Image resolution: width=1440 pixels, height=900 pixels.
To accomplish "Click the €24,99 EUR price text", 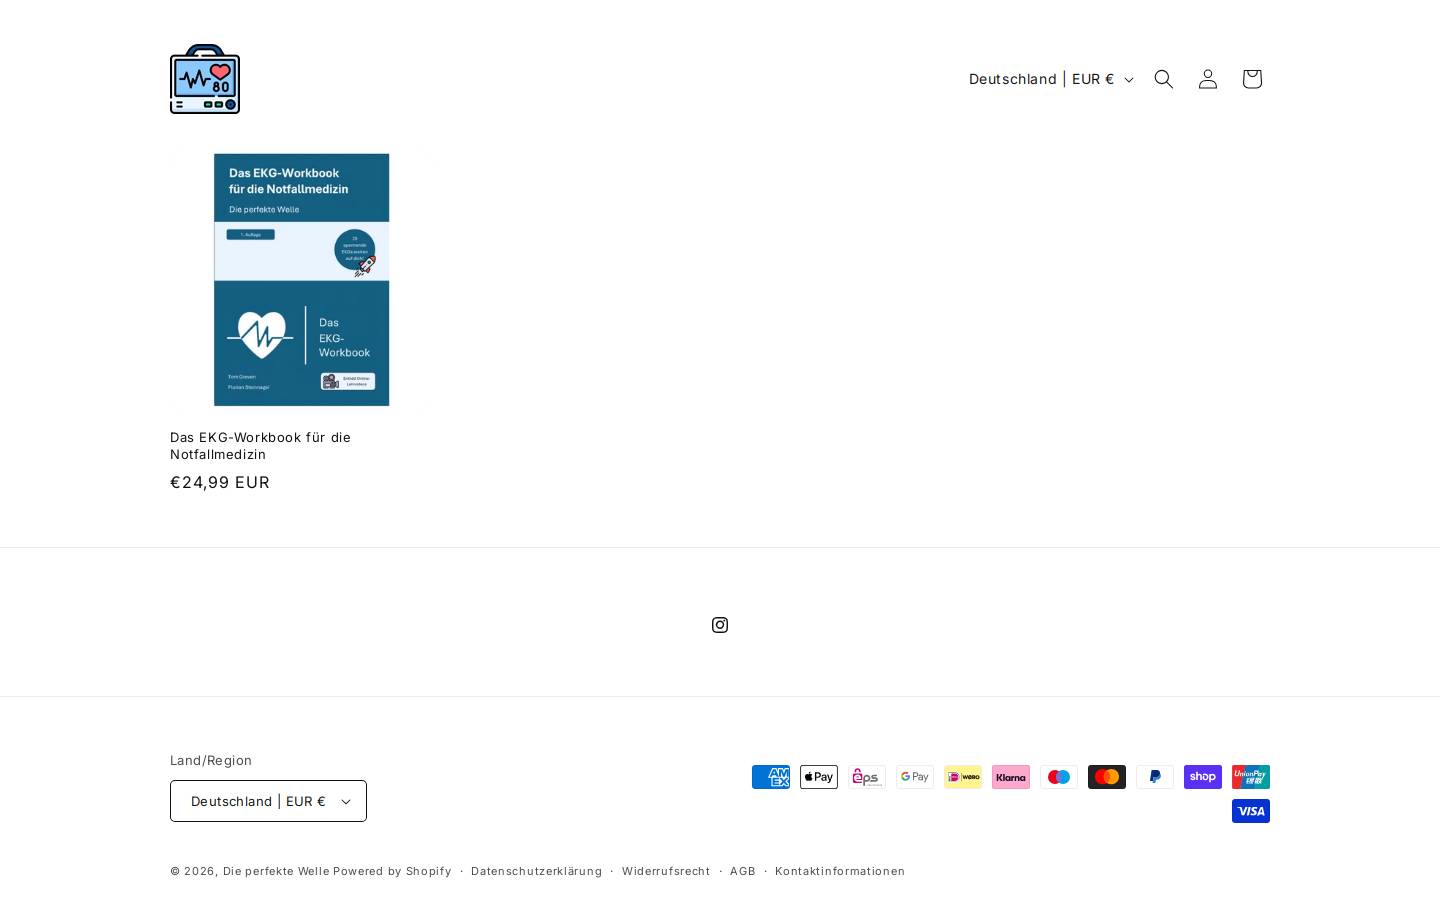I will click(220, 483).
